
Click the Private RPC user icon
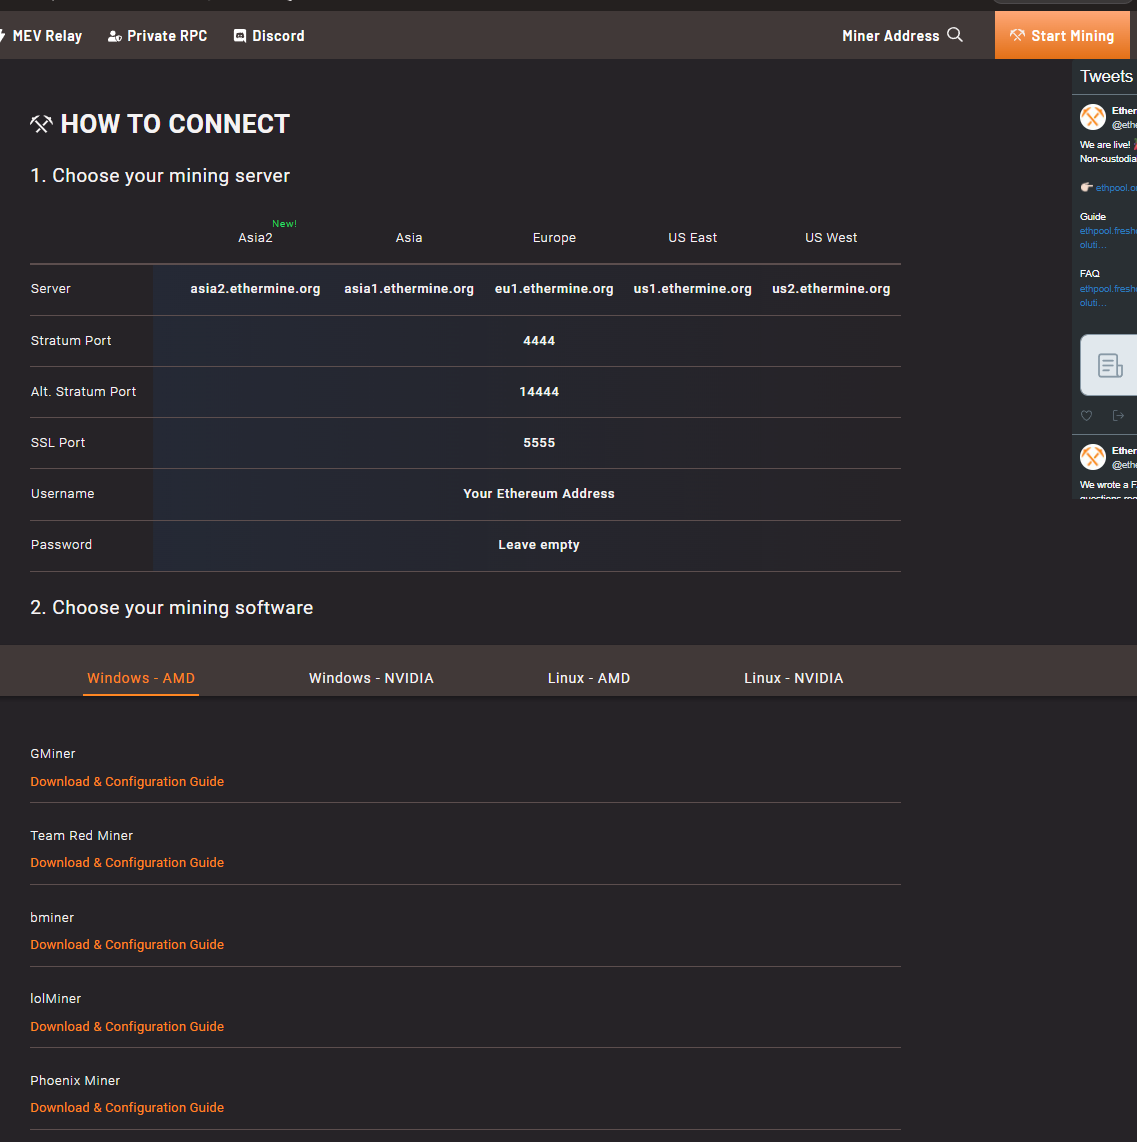[114, 36]
